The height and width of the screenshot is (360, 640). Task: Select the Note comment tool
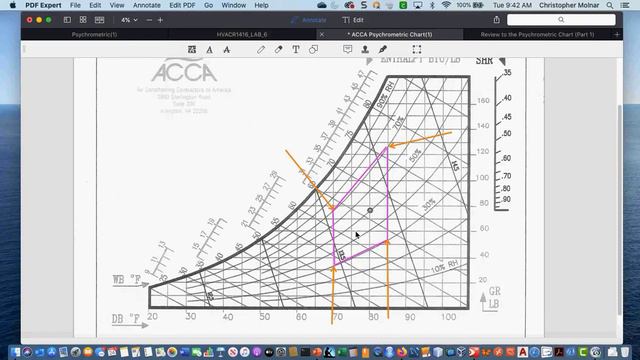[x=347, y=50]
